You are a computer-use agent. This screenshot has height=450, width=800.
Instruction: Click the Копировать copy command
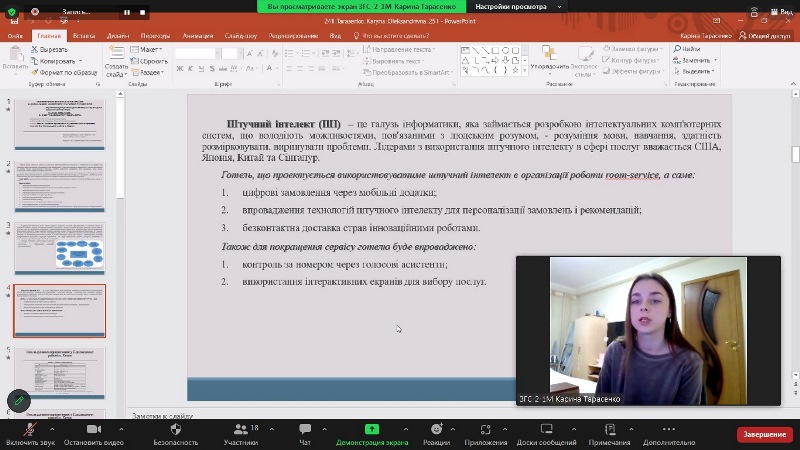(55, 61)
